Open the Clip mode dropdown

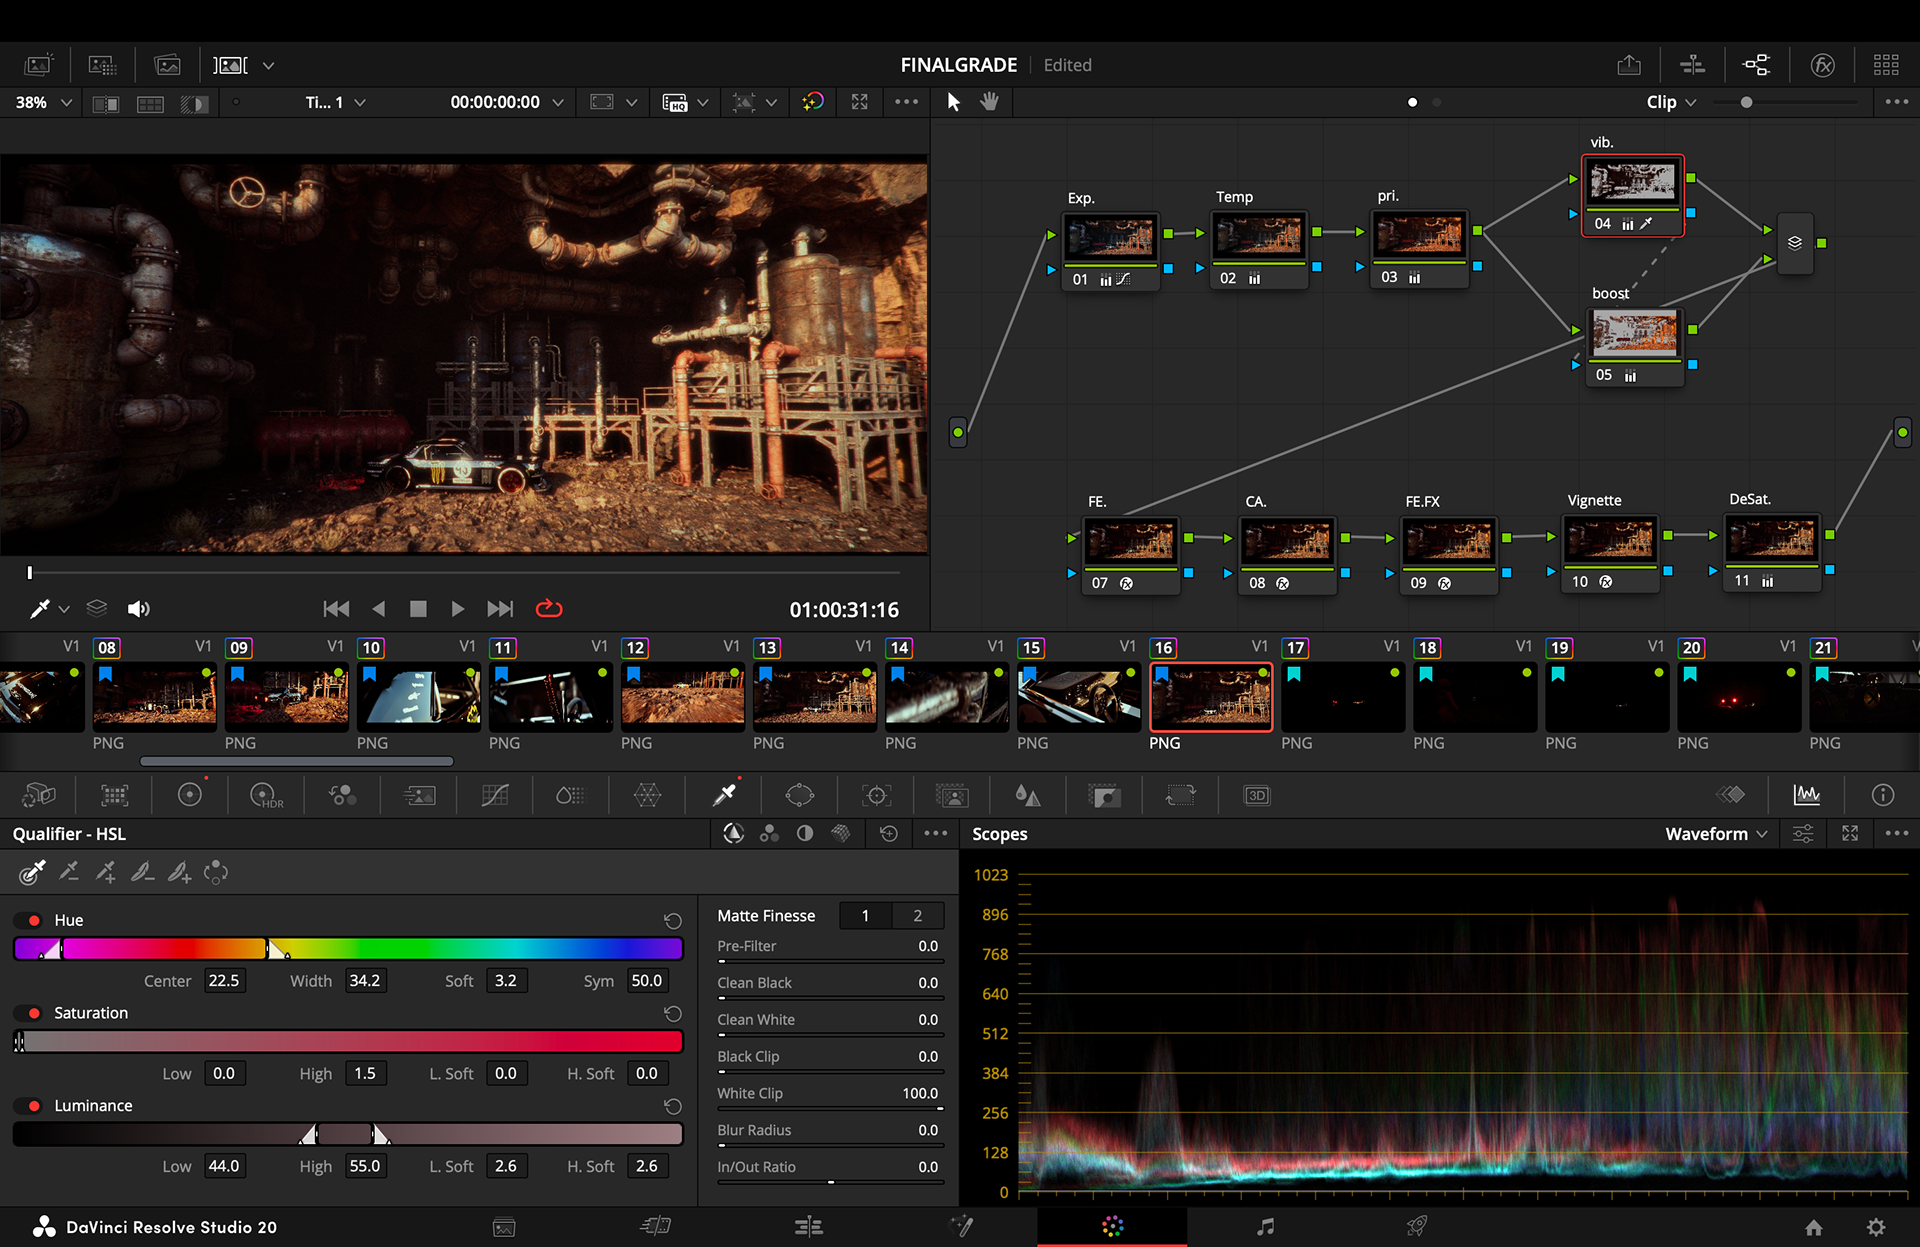coord(1671,102)
